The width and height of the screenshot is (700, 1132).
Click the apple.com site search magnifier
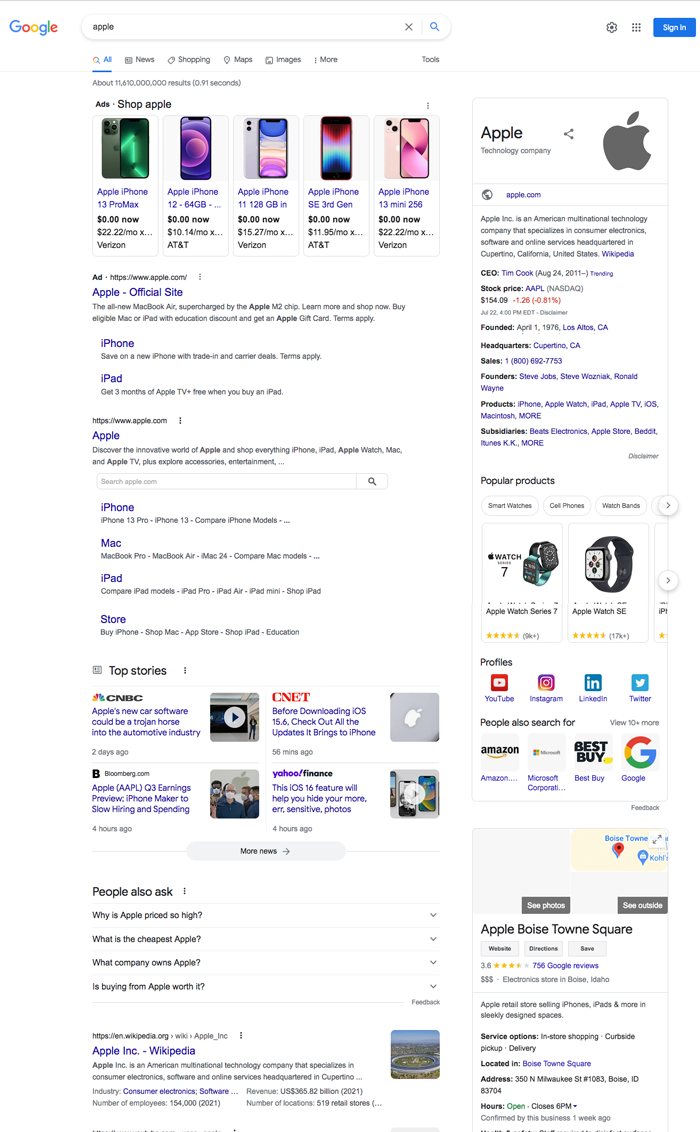tap(372, 482)
